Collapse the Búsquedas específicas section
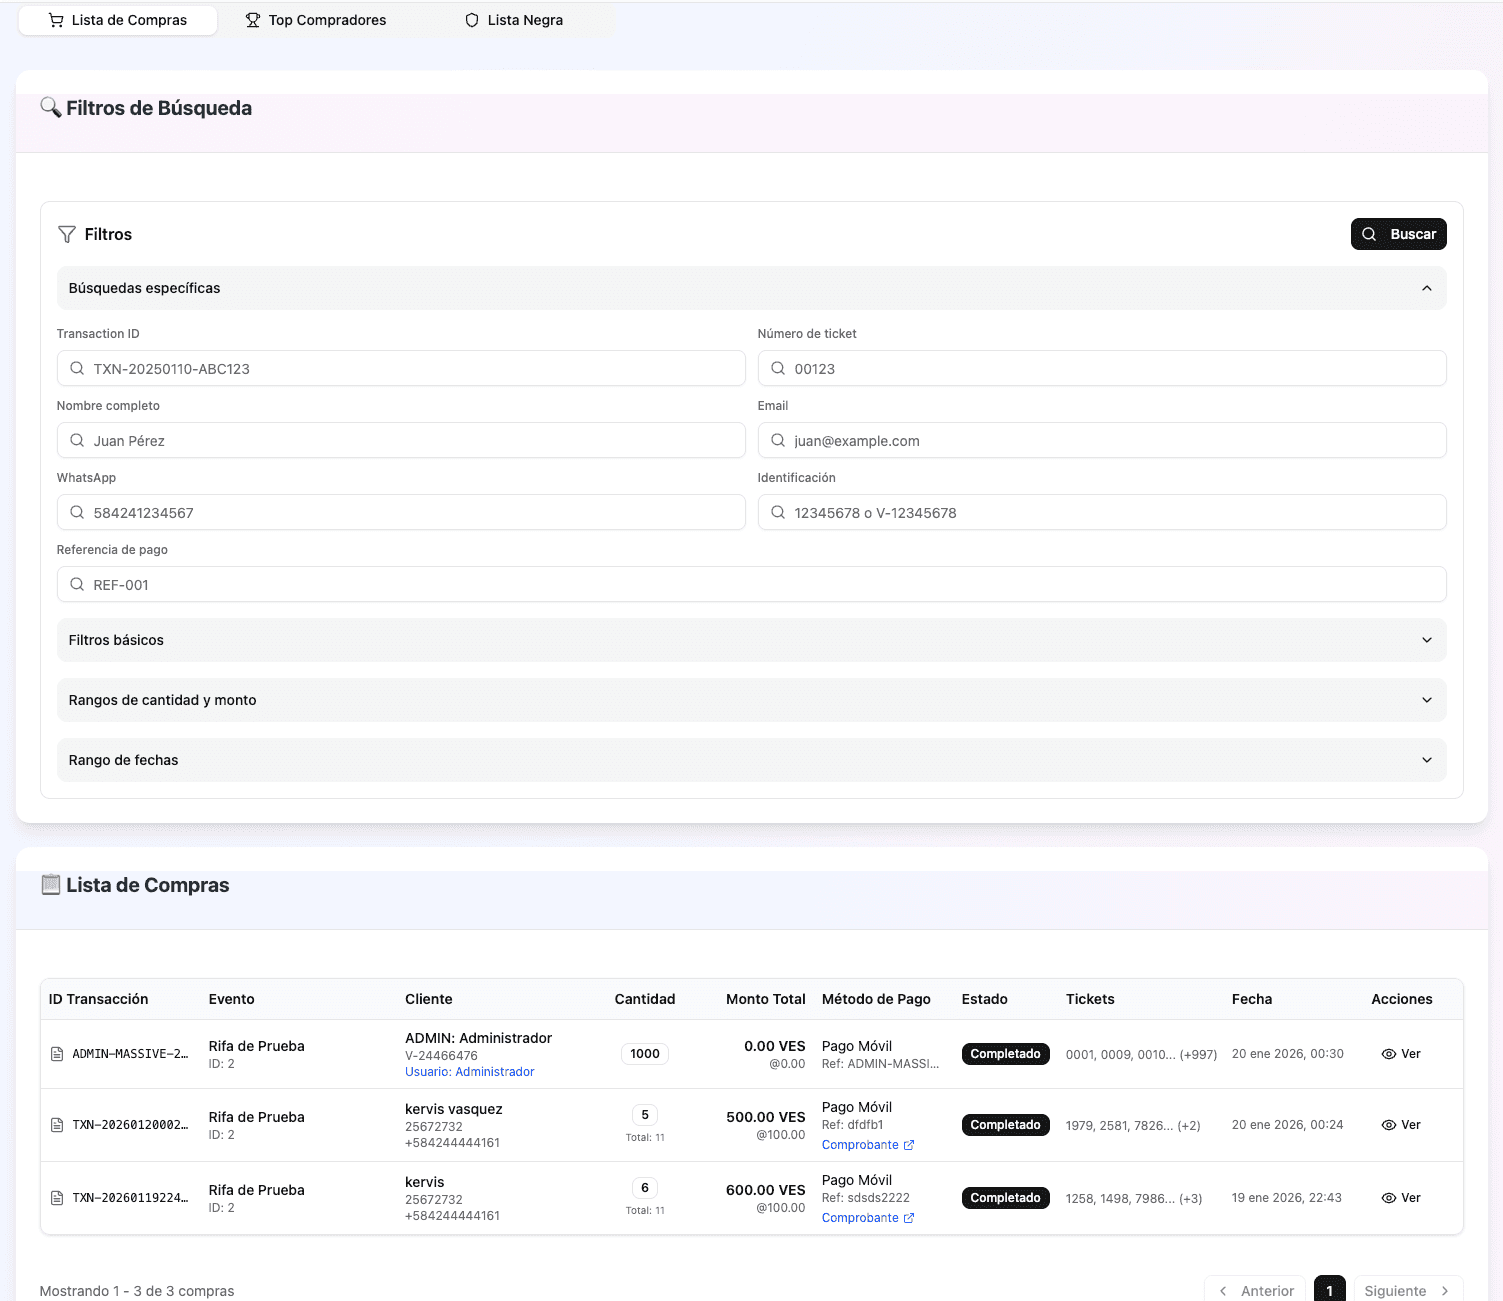1503x1301 pixels. pyautogui.click(x=1426, y=288)
